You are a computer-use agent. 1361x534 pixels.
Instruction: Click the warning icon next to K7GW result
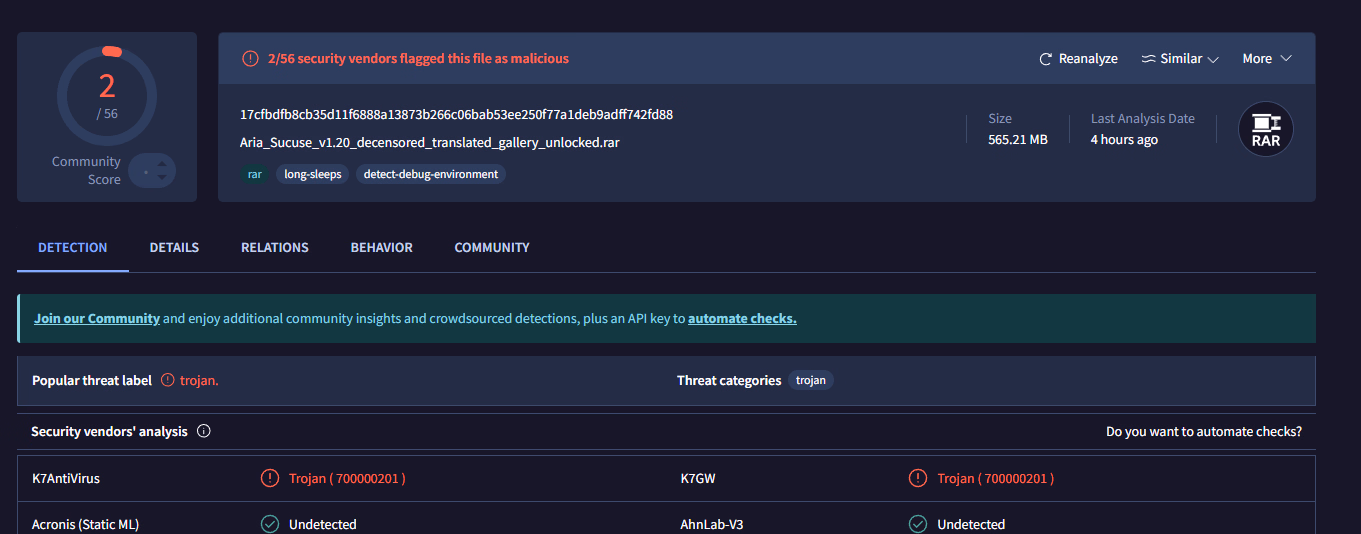pos(917,478)
